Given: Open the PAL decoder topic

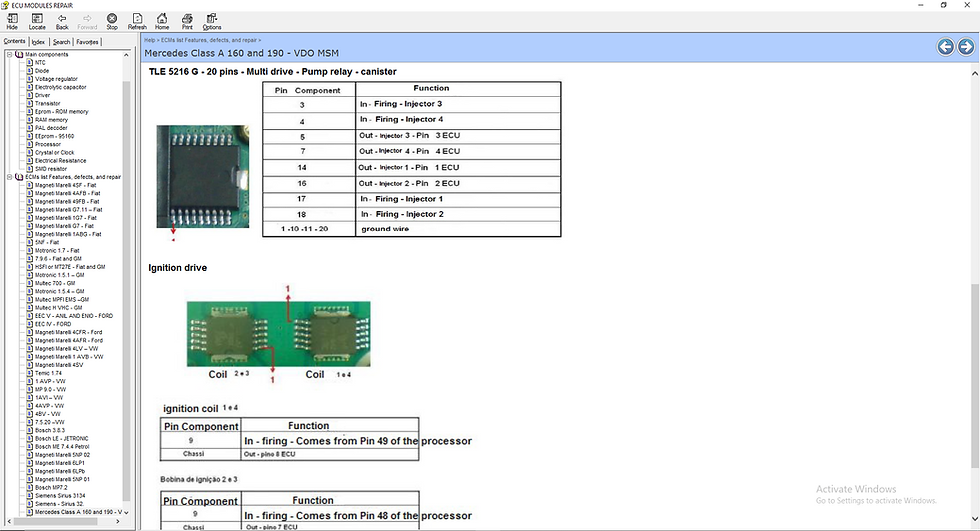Looking at the screenshot, I should (x=51, y=127).
